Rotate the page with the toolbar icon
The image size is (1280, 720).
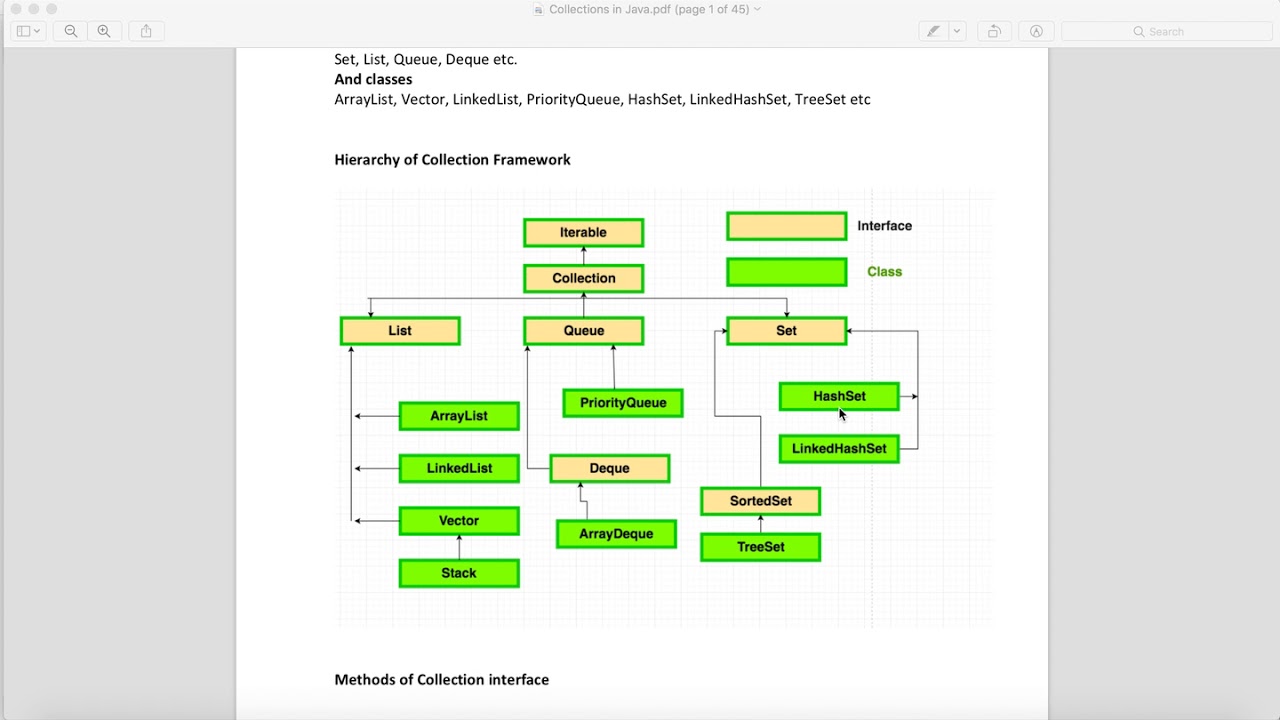tap(994, 31)
